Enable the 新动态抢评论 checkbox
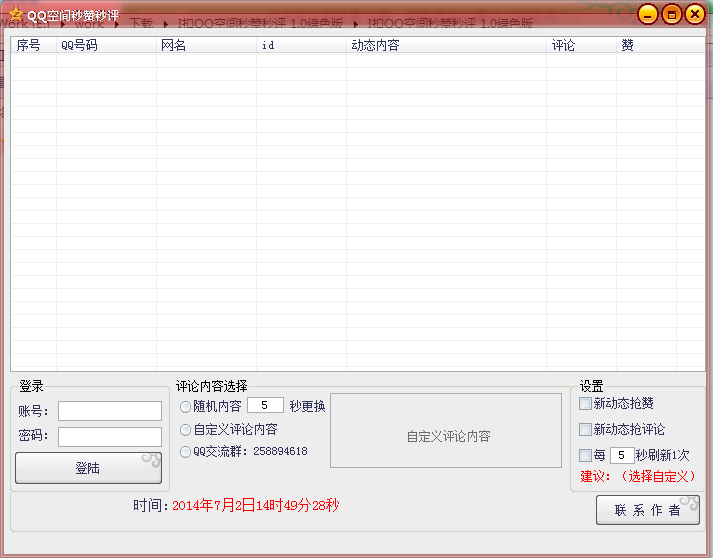 585,429
